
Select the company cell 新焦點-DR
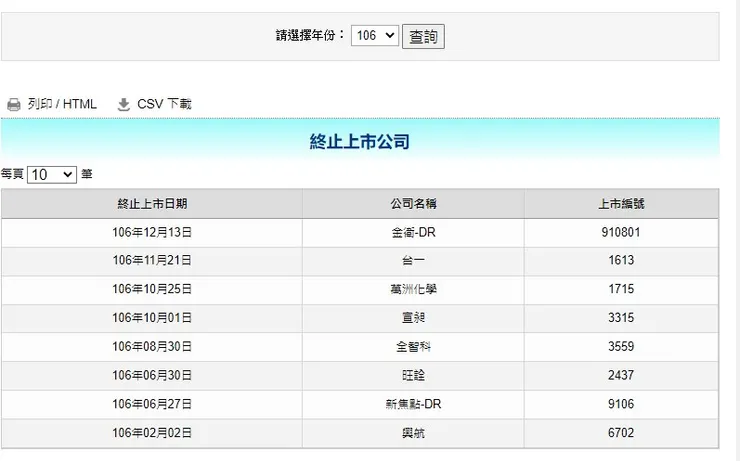click(x=413, y=404)
